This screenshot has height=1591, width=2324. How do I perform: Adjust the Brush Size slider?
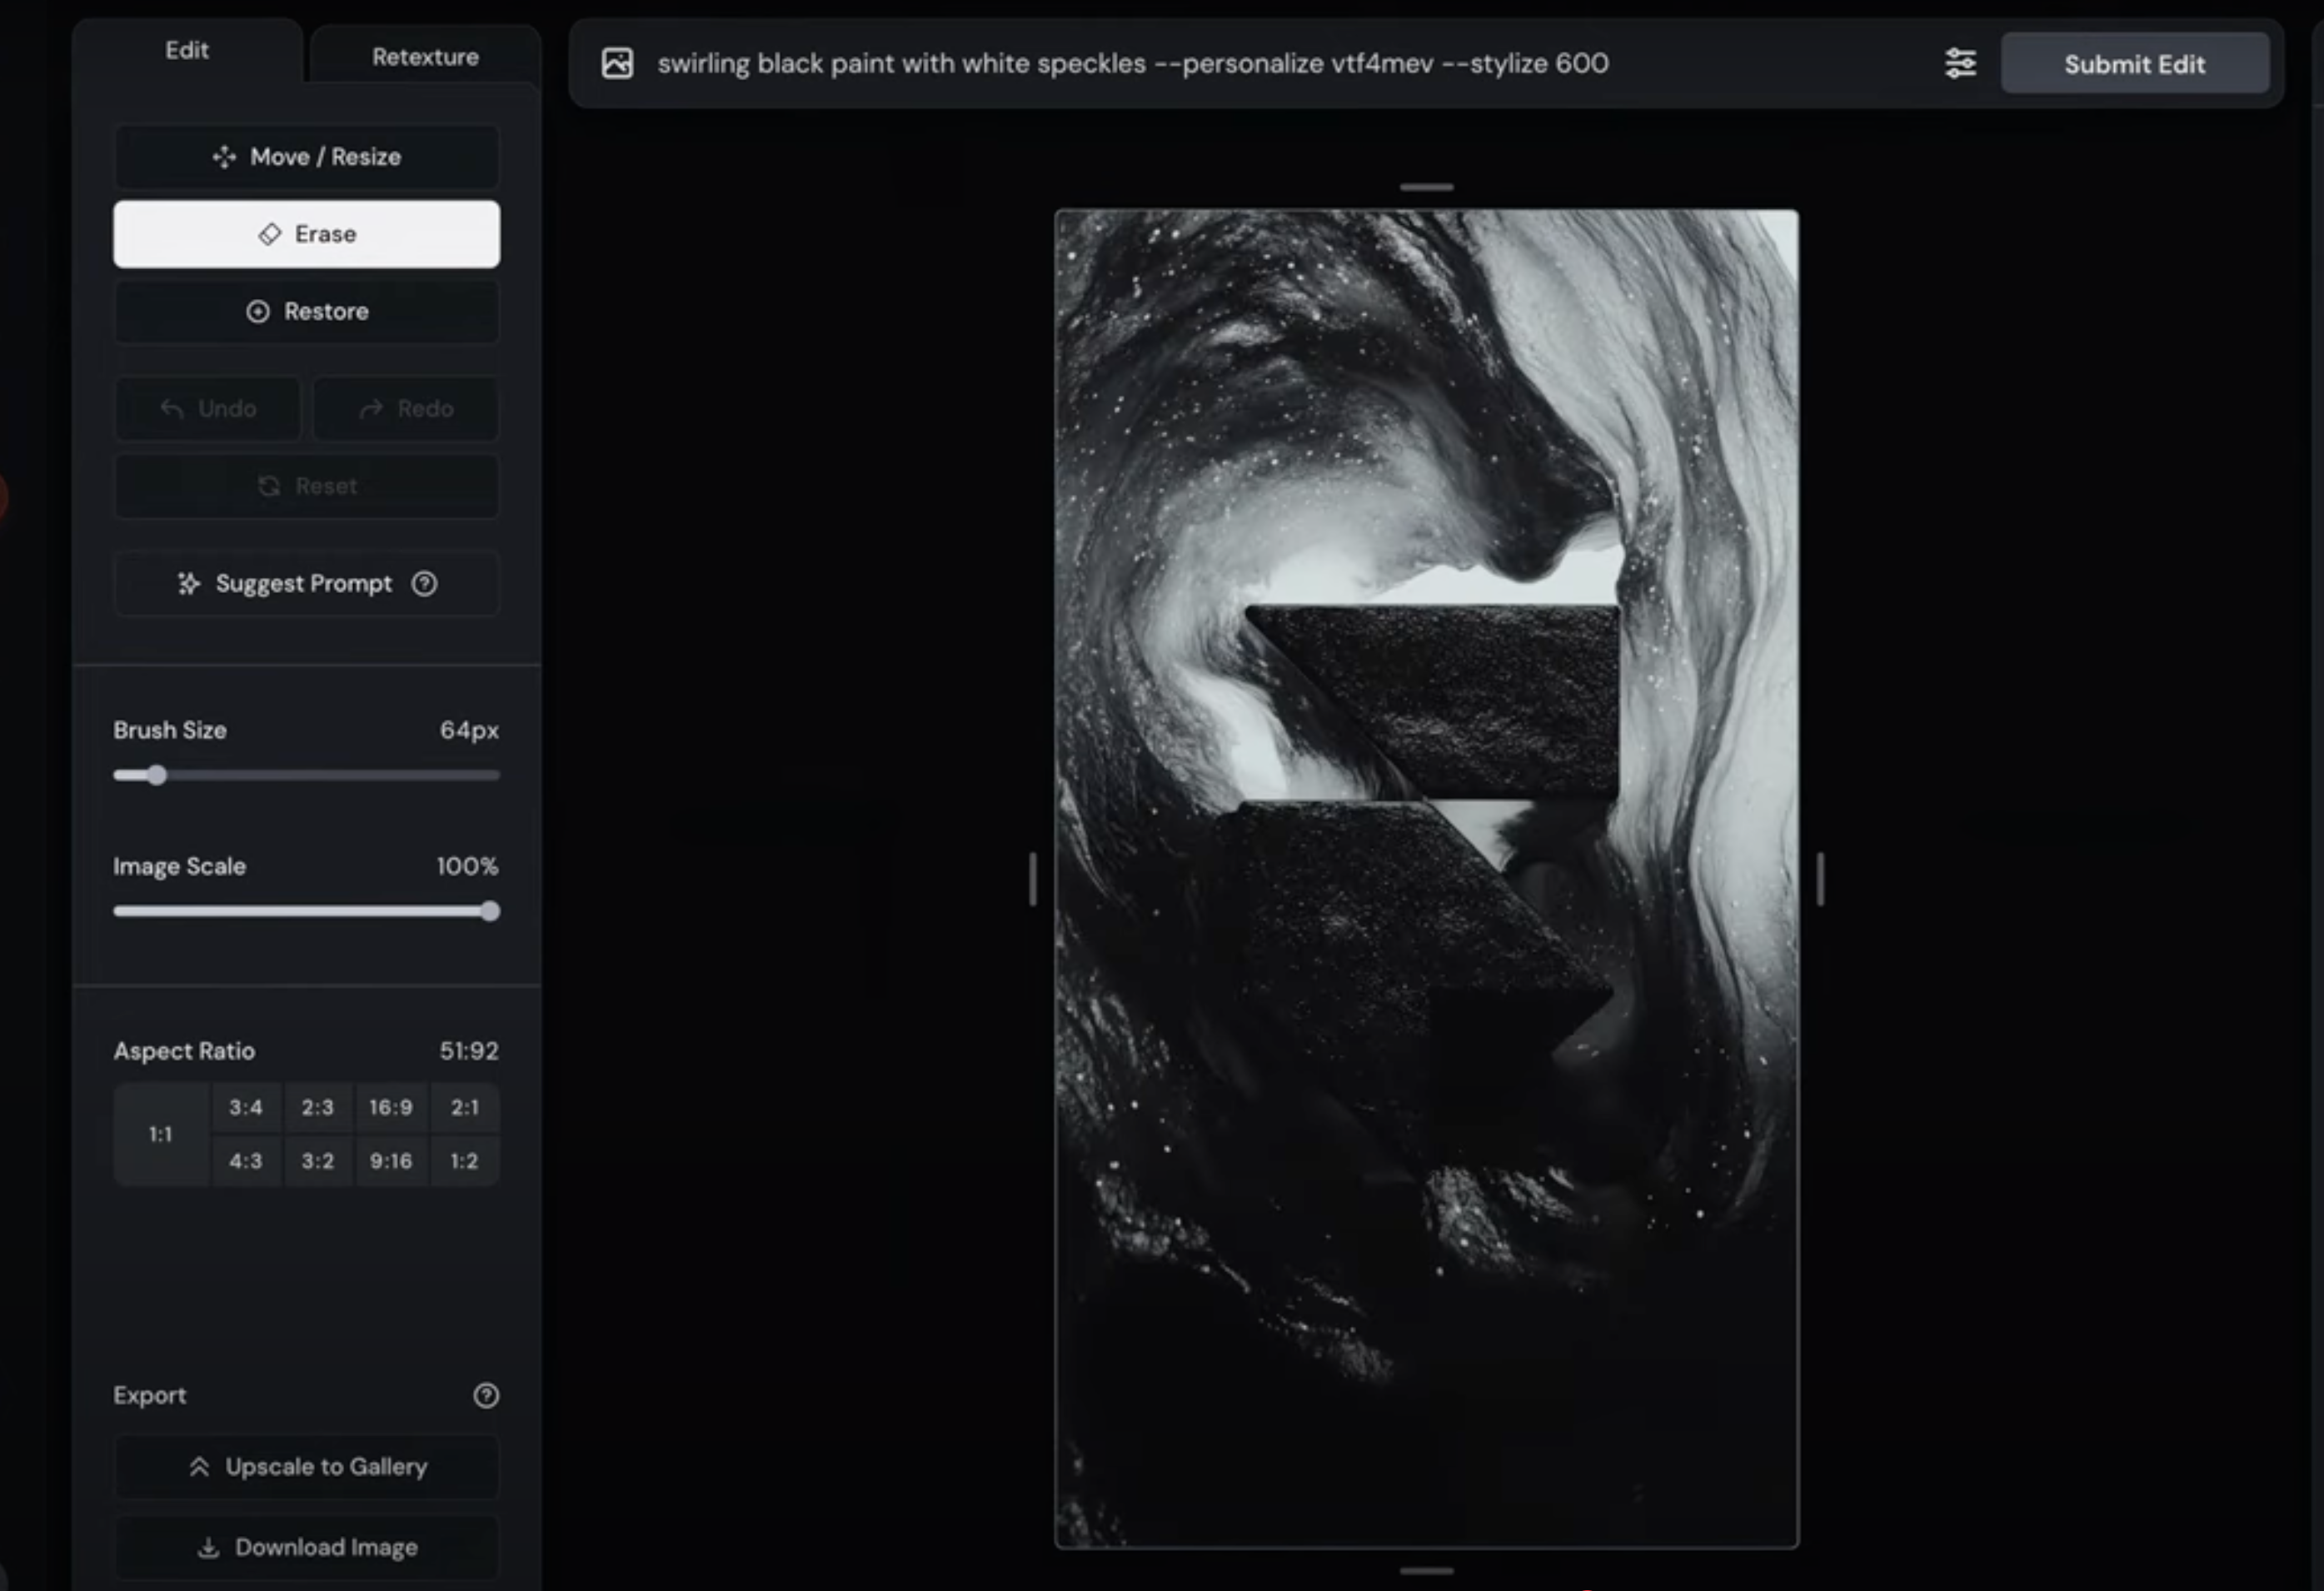coord(306,775)
